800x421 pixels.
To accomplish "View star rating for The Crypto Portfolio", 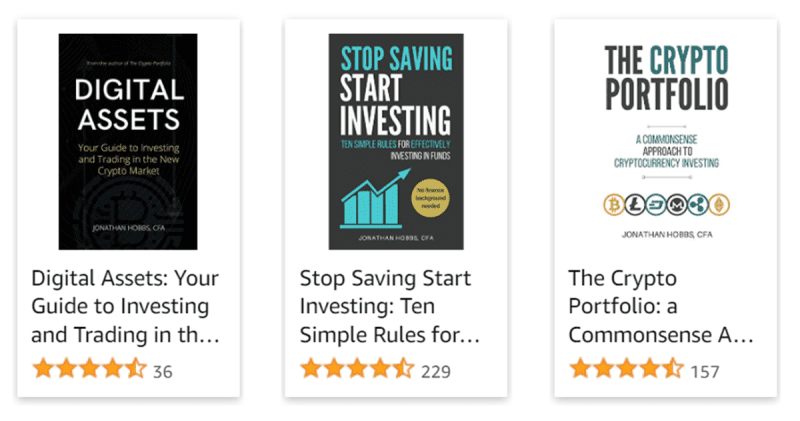I will 626,368.
